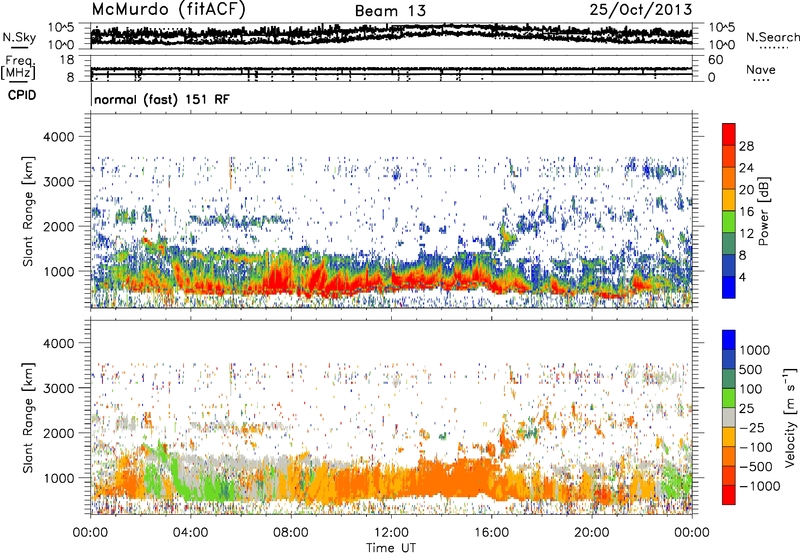Click the Slant Range label of power panel

[x=28, y=211]
